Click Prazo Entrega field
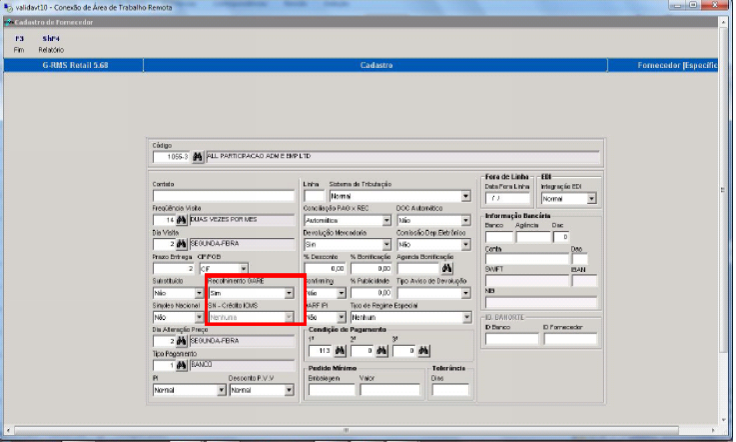The image size is (736, 442). (174, 269)
